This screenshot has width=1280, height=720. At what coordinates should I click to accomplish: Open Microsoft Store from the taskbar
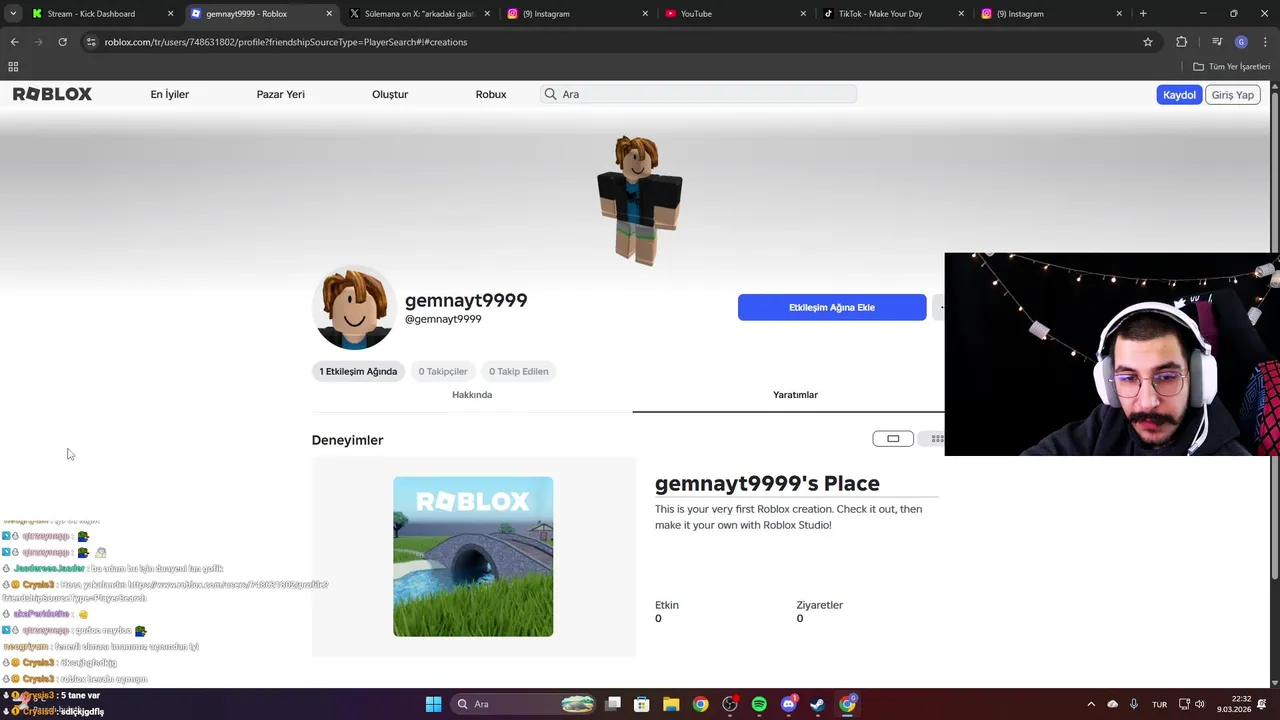(642, 704)
